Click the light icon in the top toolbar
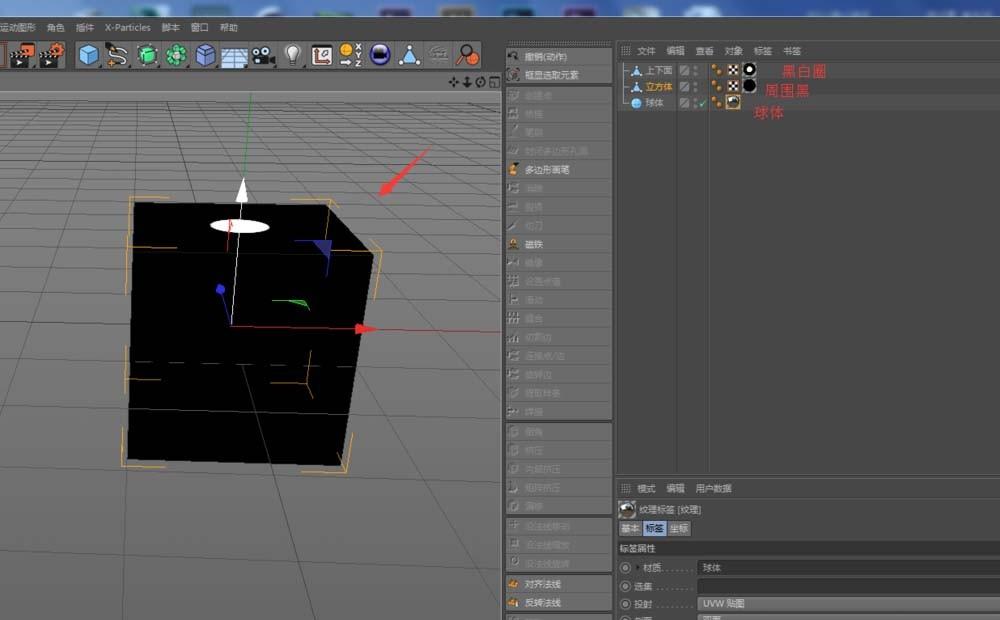This screenshot has height=620, width=1000. coord(292,56)
